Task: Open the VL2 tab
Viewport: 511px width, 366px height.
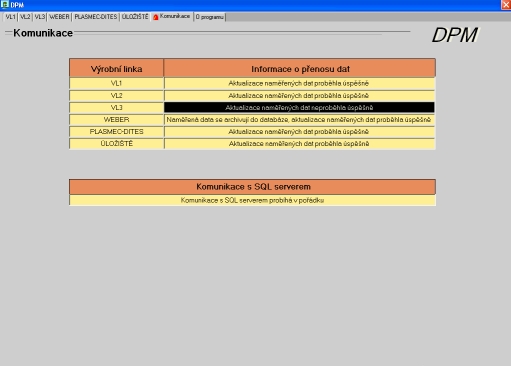Action: pos(25,17)
